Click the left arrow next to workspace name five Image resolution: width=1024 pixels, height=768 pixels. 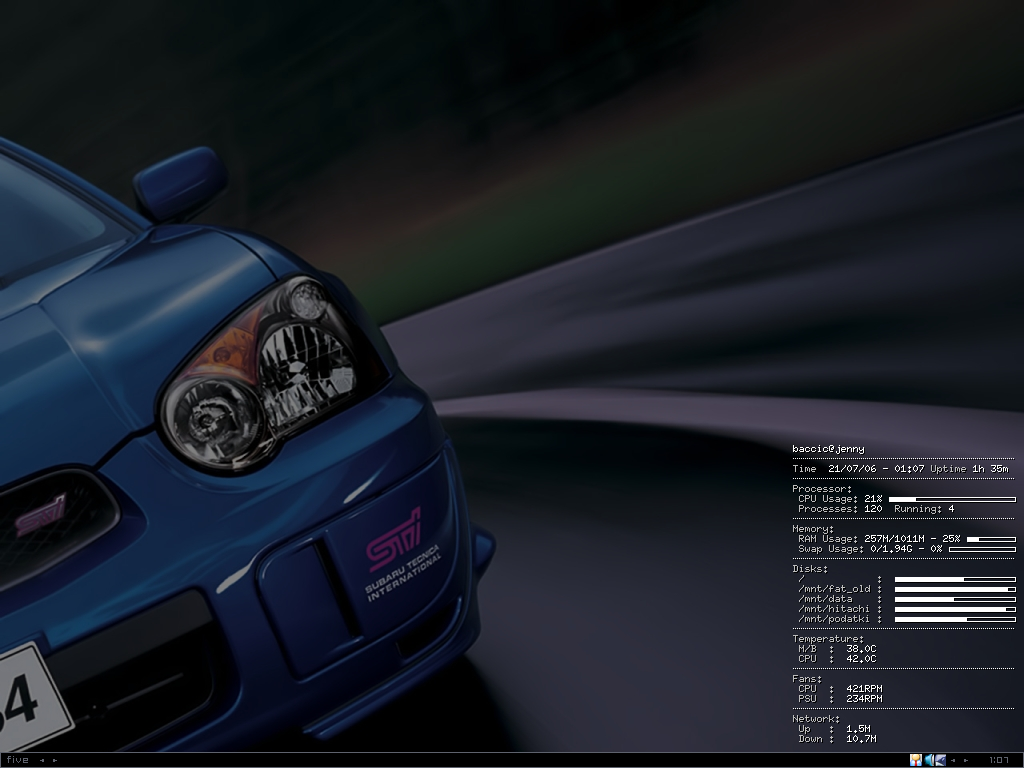coord(42,760)
